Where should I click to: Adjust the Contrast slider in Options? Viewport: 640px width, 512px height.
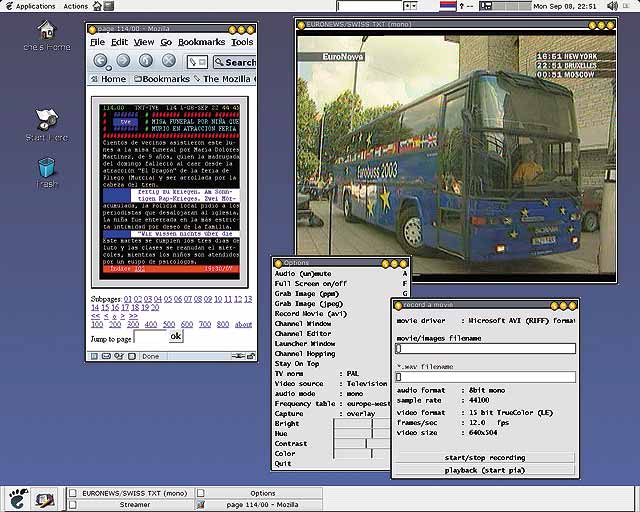(362, 443)
